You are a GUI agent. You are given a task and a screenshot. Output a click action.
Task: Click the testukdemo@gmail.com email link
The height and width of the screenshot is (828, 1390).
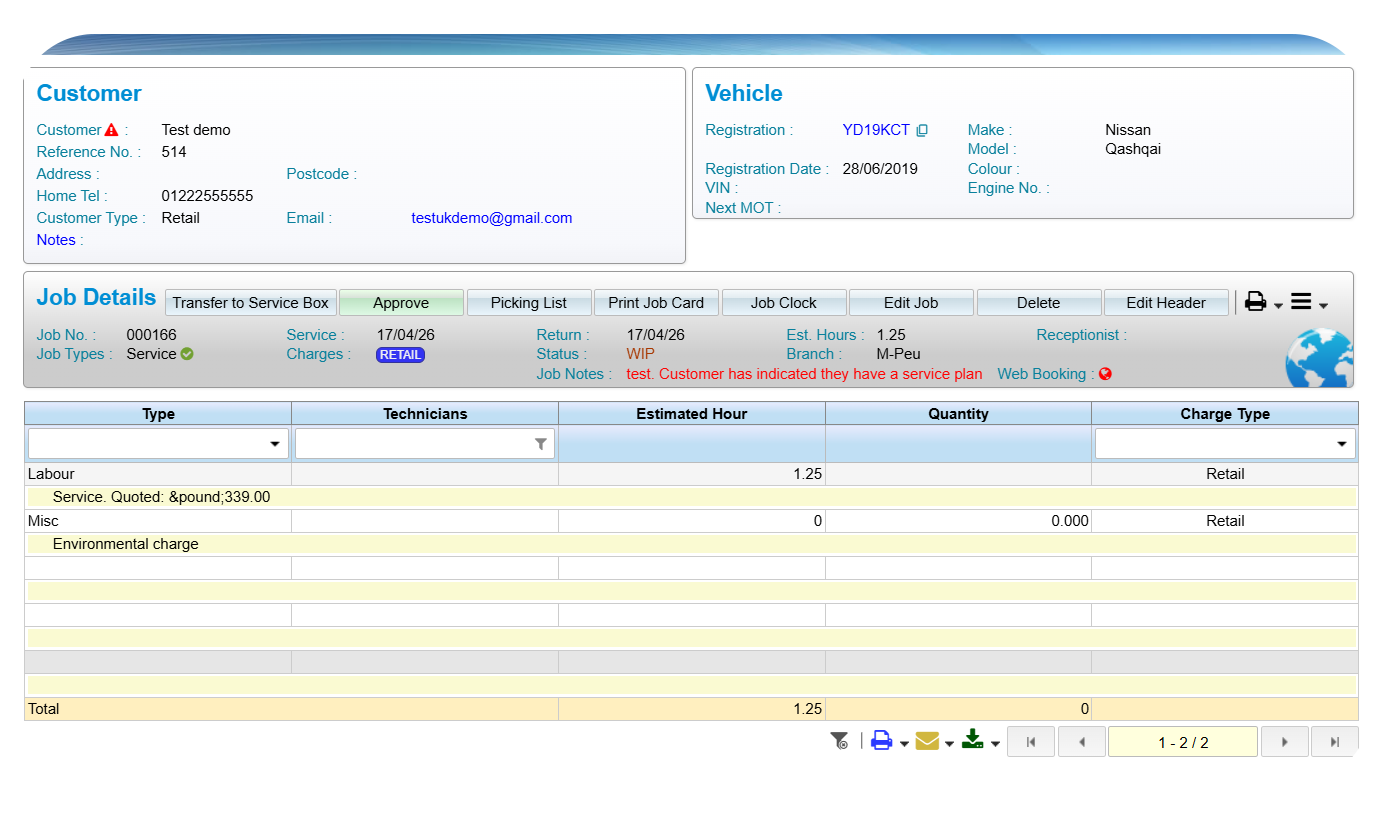491,218
